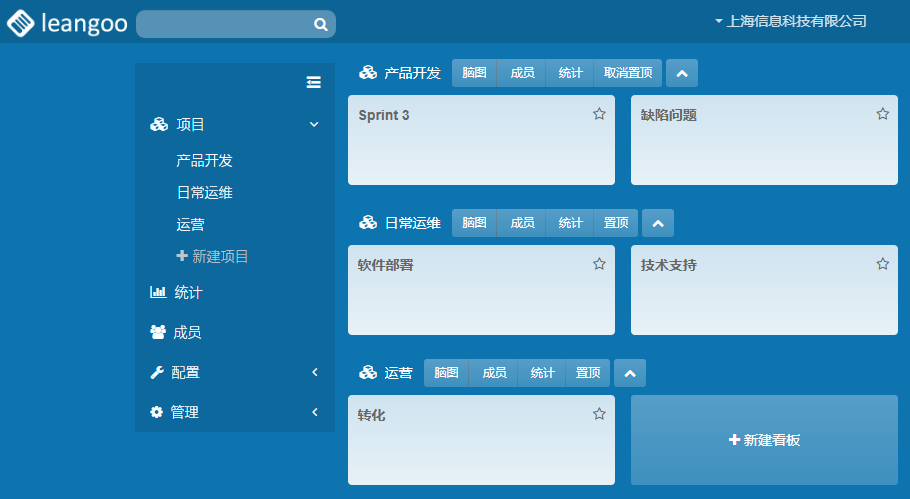Click 新建看板 to create a board

point(764,440)
